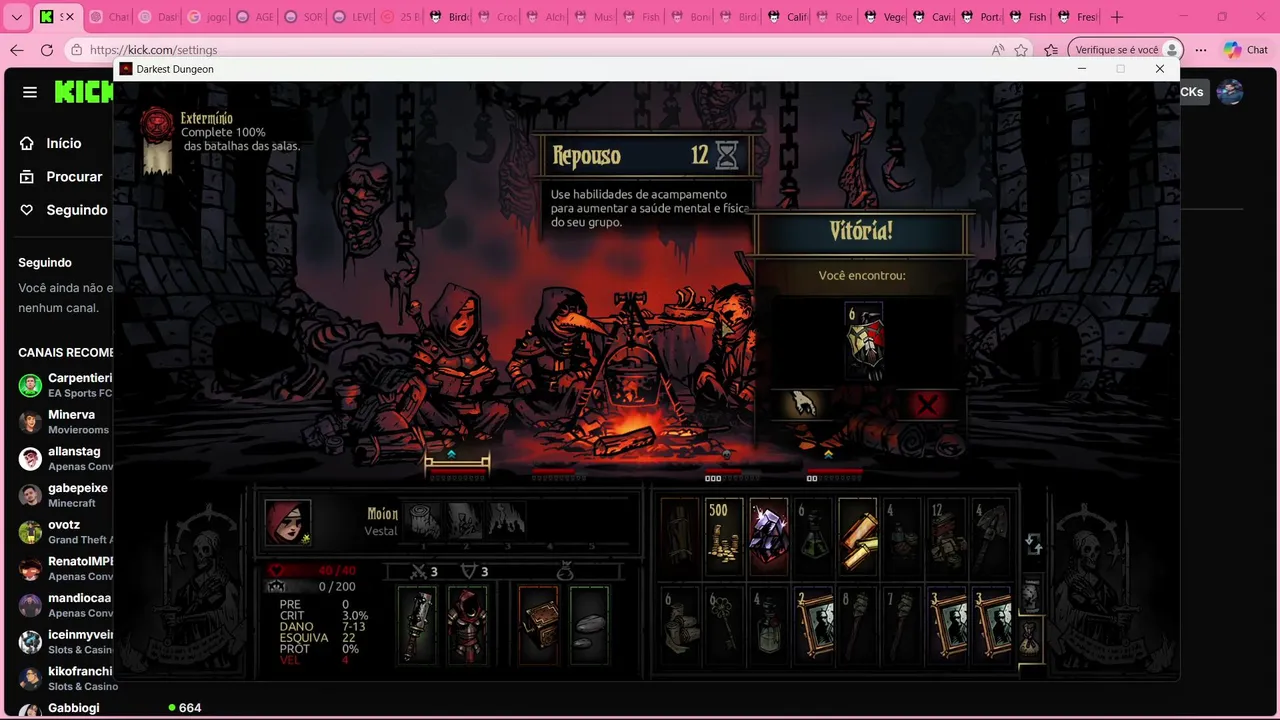Viewport: 1280px width, 720px height.
Task: Click Moion's mace weapon slot
Action: pos(416,625)
